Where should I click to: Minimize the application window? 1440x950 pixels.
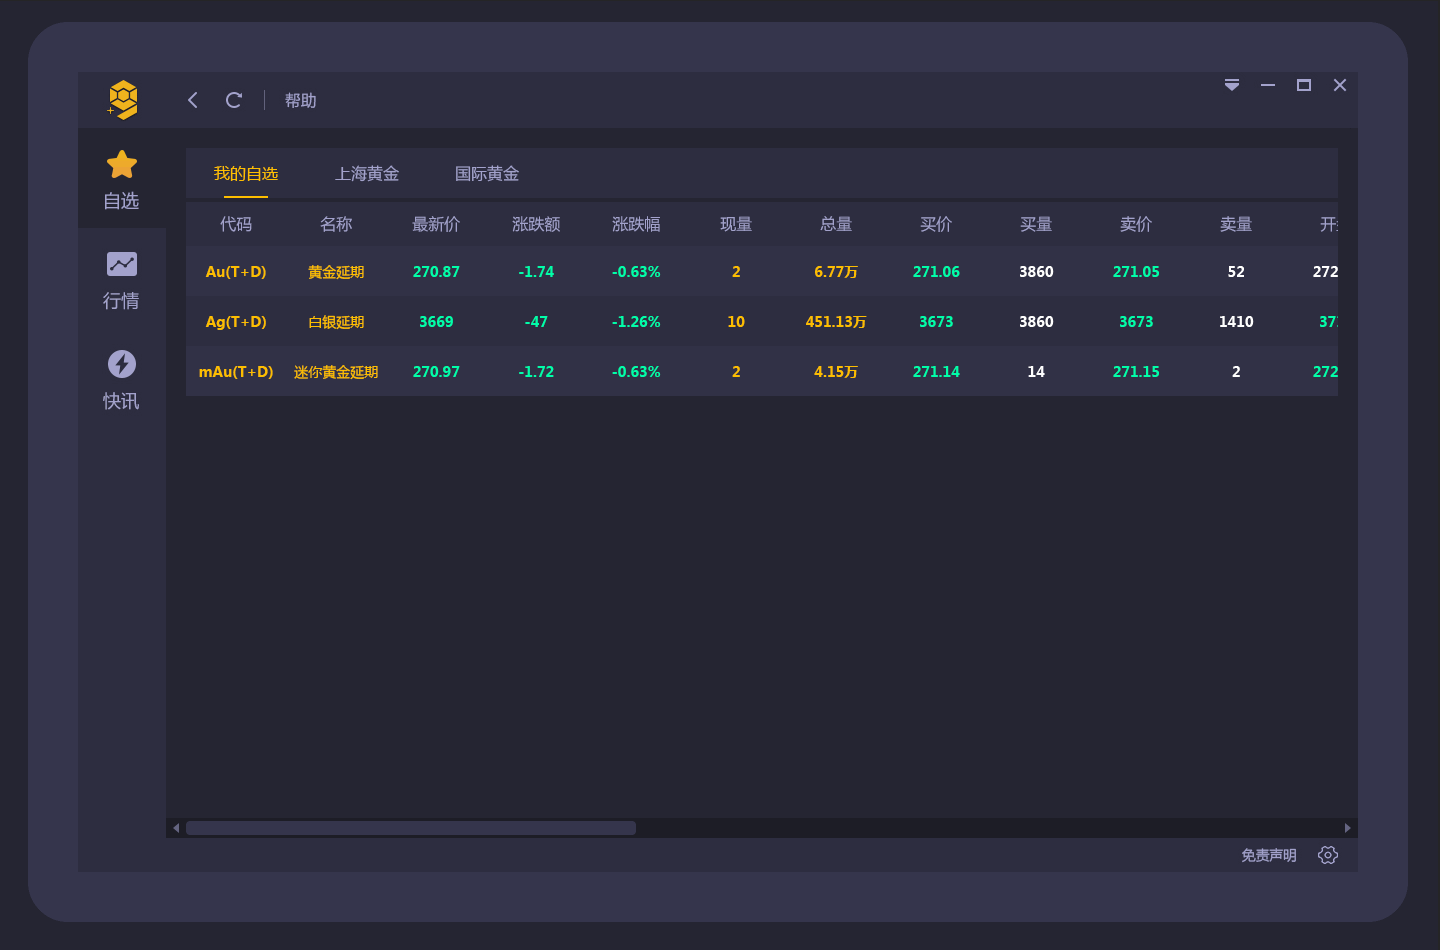(x=1268, y=85)
